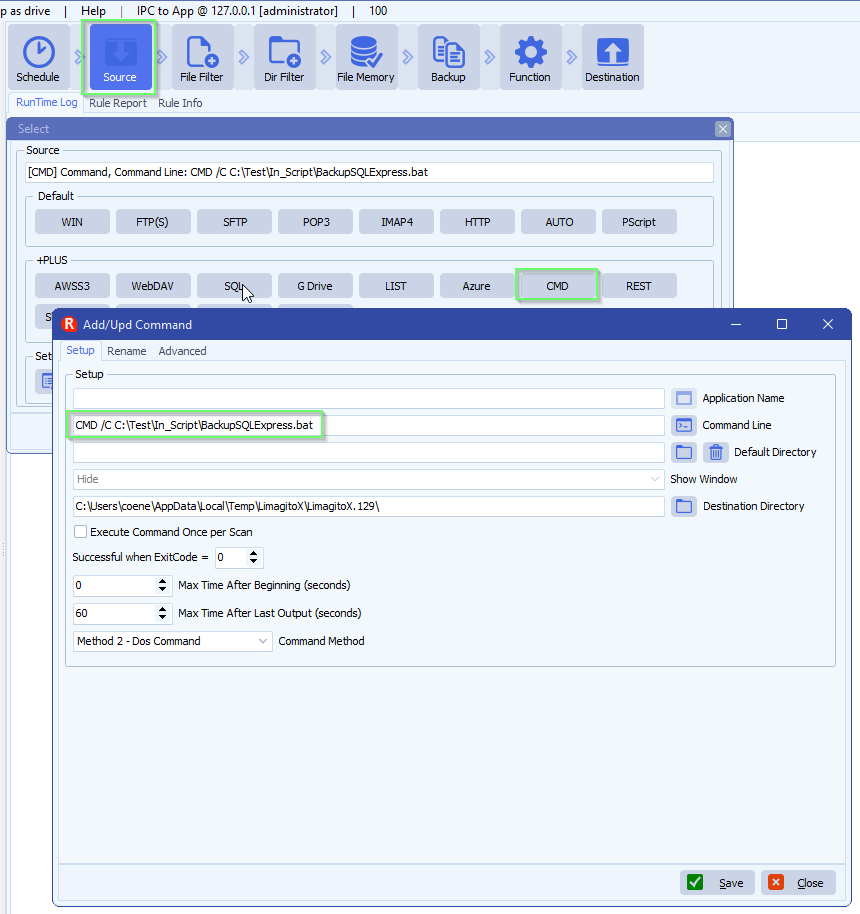Open the Destination settings
The image size is (860, 914).
pos(612,57)
